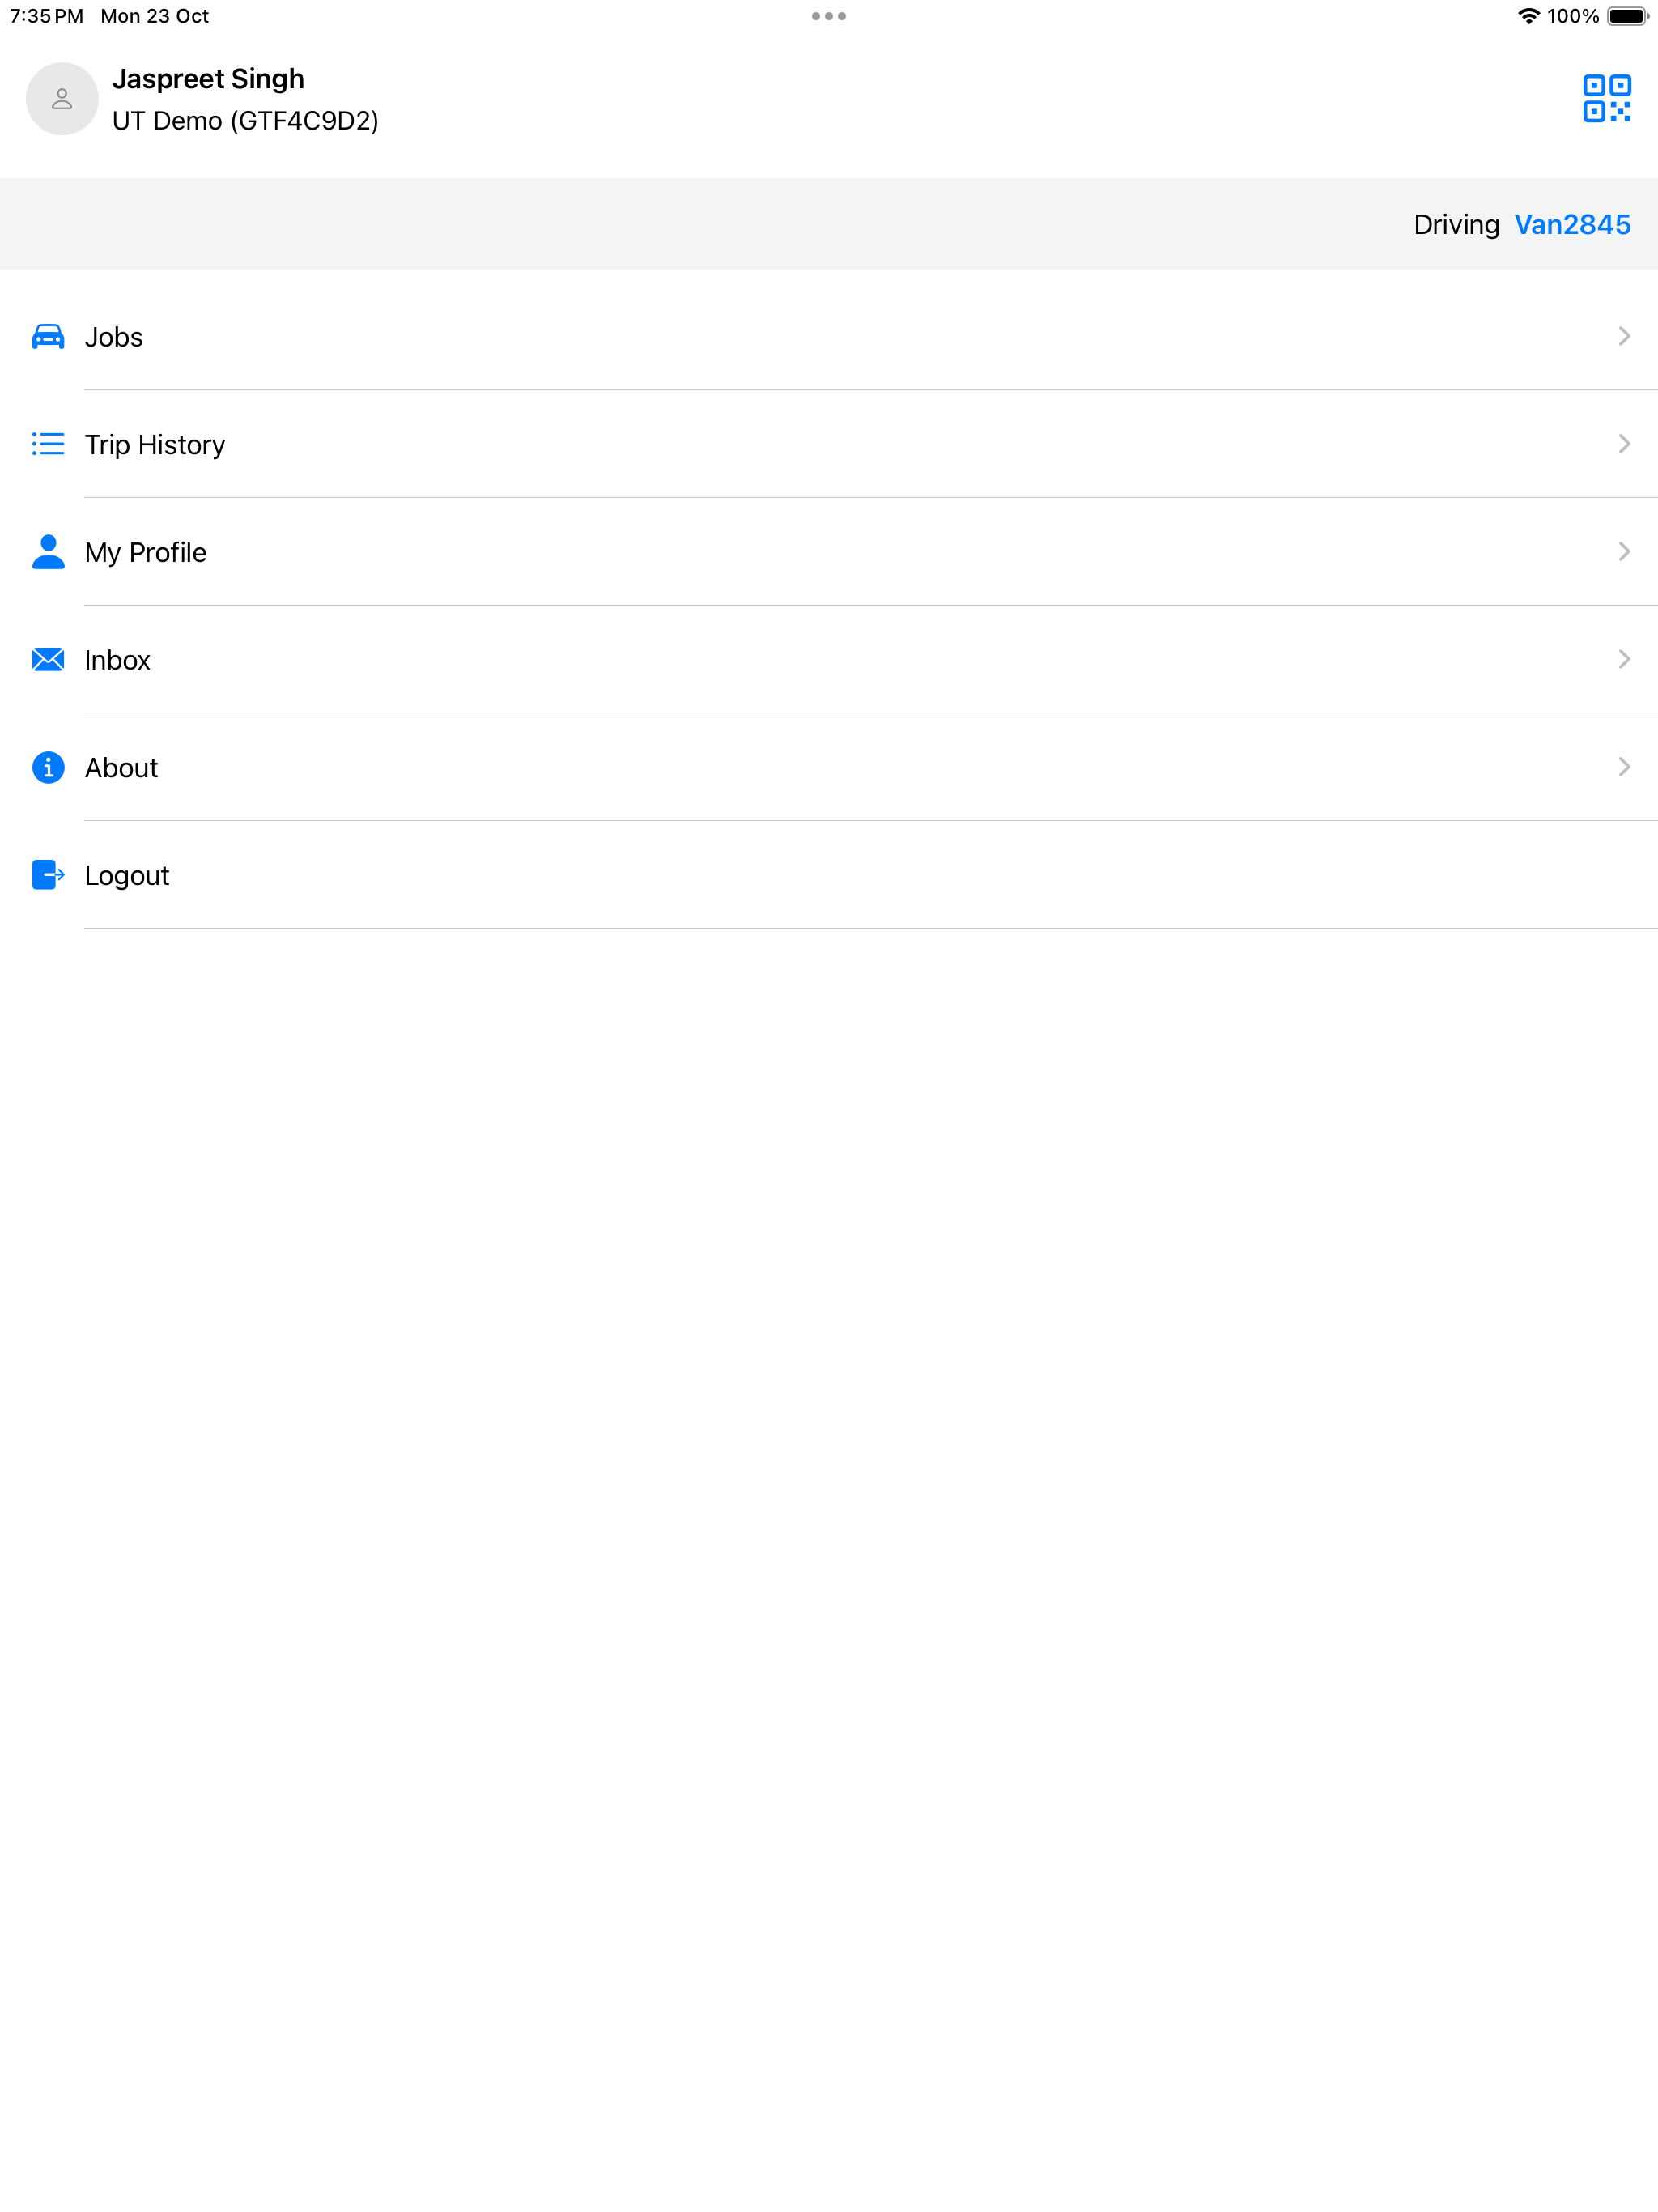The image size is (1658, 2212).
Task: Tap the QR code scanner icon
Action: click(x=1606, y=98)
